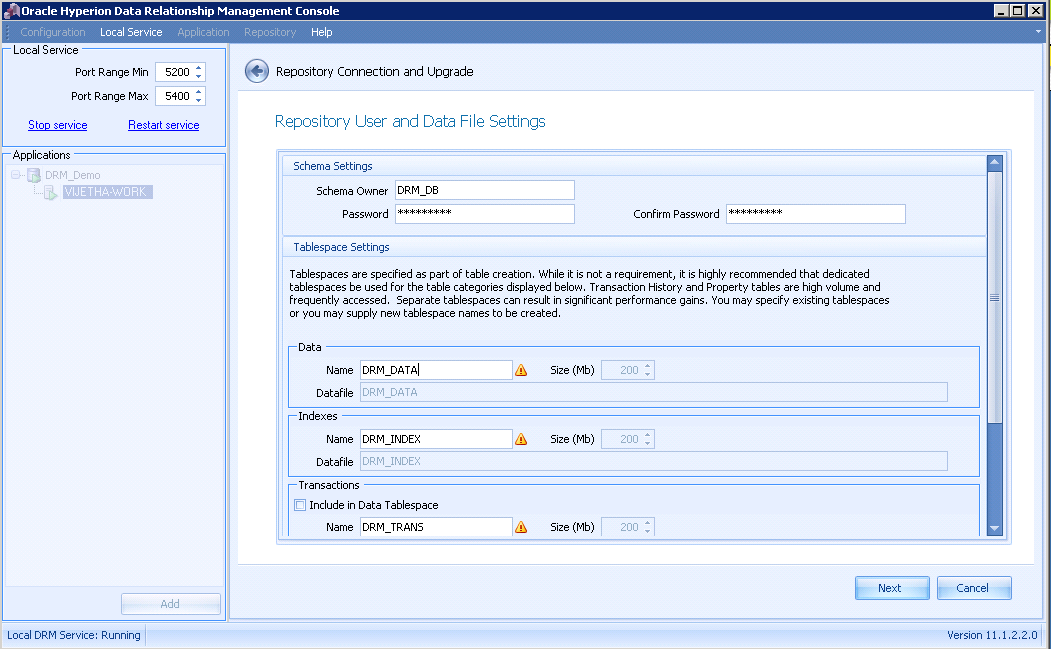Screen dimensions: 1051x649
Task: Click the Indexes Datafile field
Action: tap(654, 461)
